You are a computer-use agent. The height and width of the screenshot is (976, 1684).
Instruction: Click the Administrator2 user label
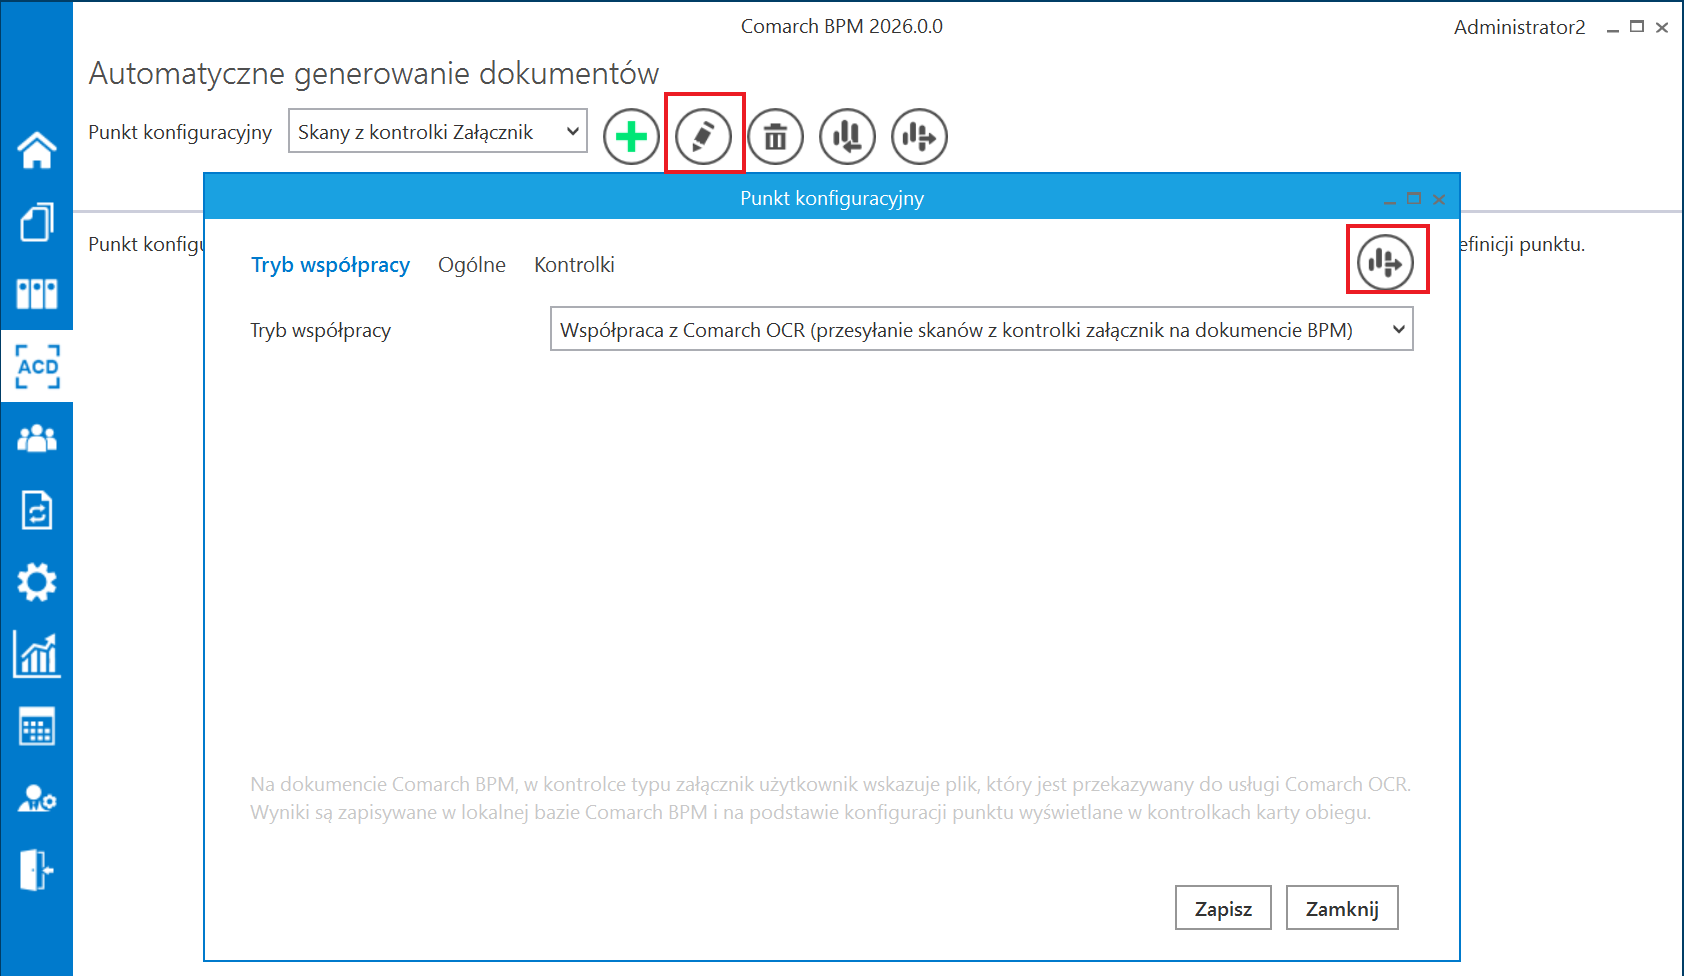point(1519,27)
